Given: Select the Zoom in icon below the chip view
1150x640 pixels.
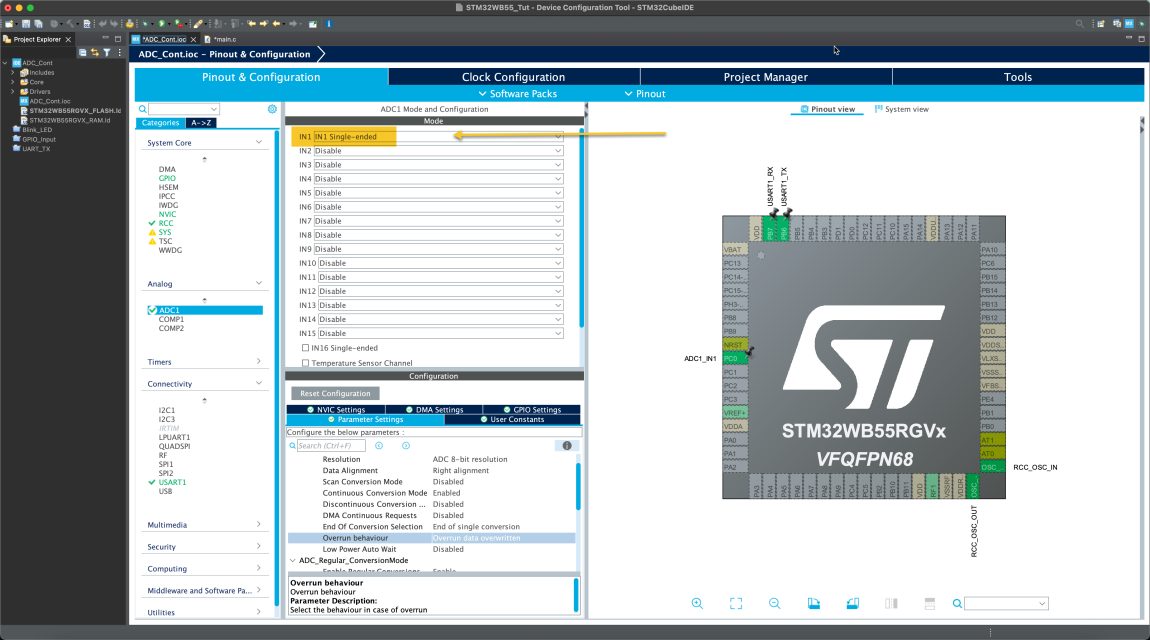Looking at the screenshot, I should [697, 603].
